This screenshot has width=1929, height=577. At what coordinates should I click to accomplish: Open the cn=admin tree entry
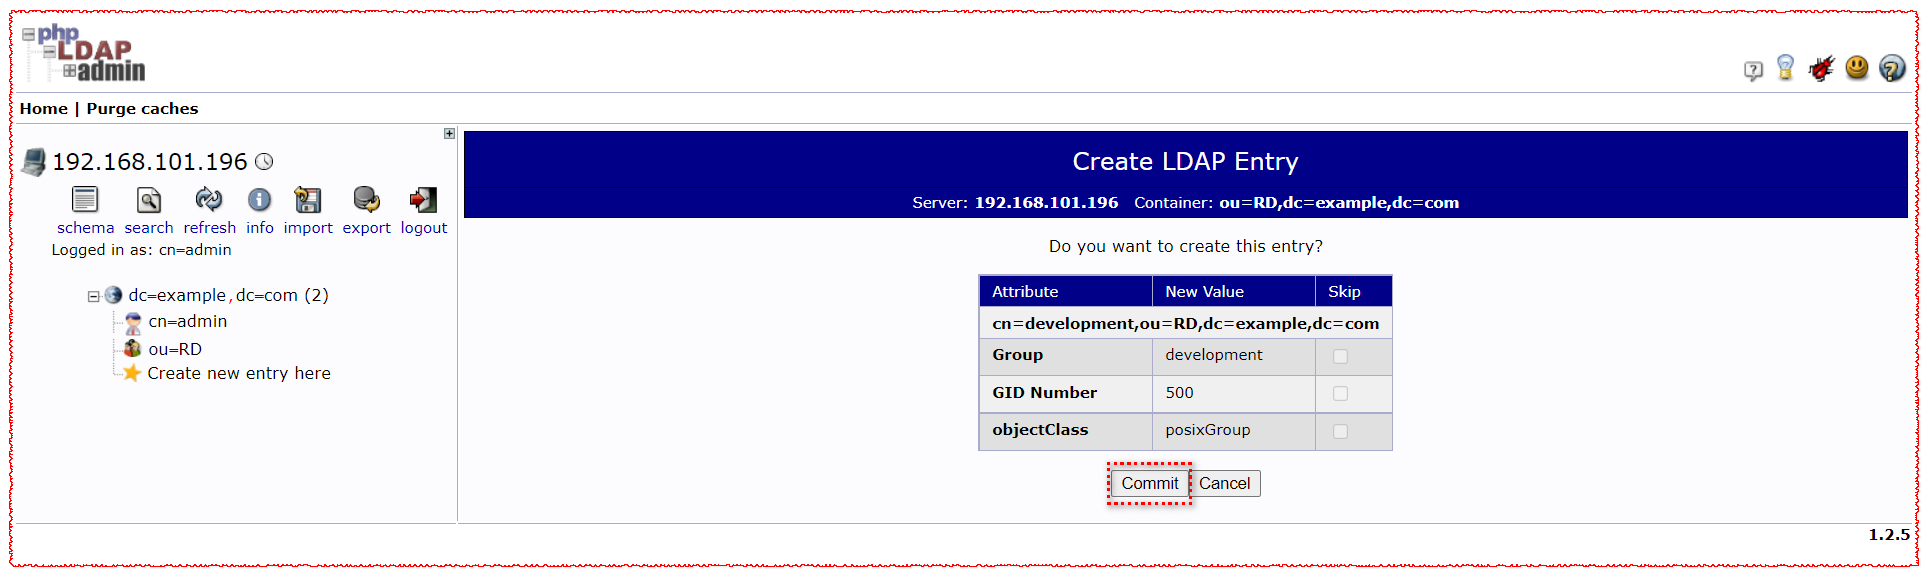188,321
